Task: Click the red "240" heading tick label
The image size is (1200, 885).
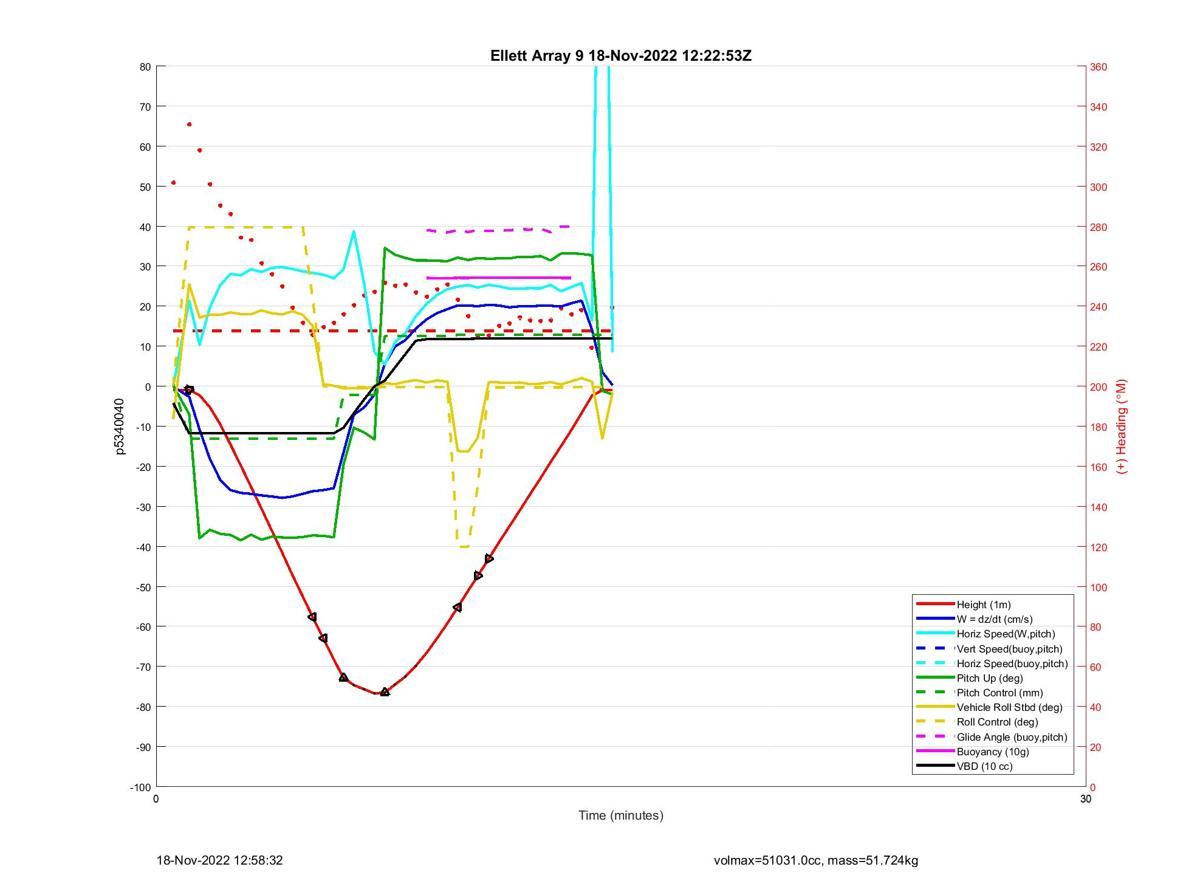Action: [x=1098, y=307]
